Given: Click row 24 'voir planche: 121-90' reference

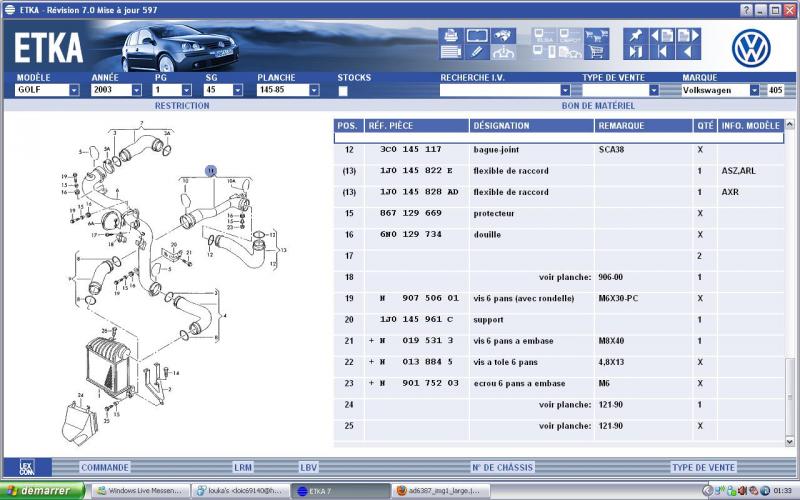Looking at the screenshot, I should (x=581, y=405).
